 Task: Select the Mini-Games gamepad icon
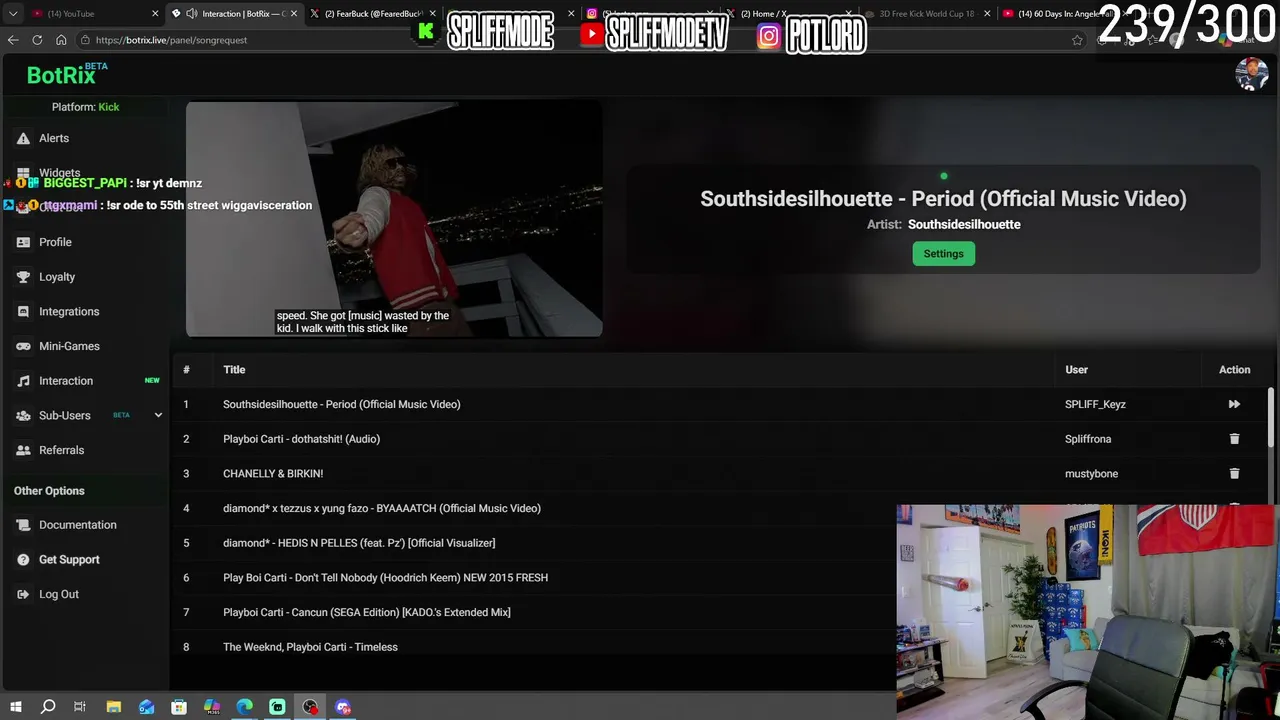(23, 346)
